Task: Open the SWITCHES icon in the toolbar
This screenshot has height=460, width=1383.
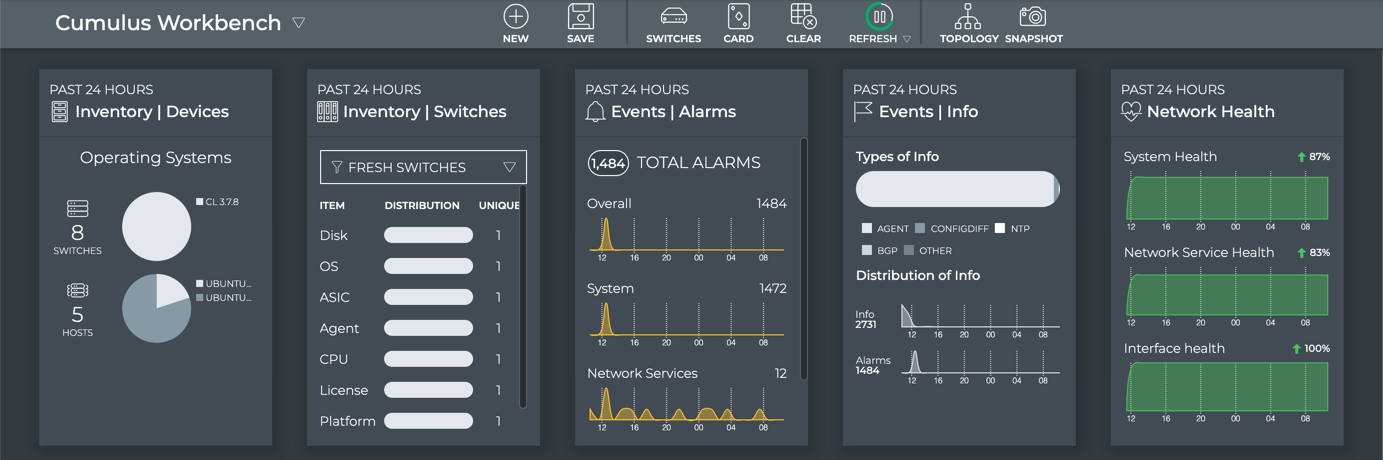Action: 673,17
